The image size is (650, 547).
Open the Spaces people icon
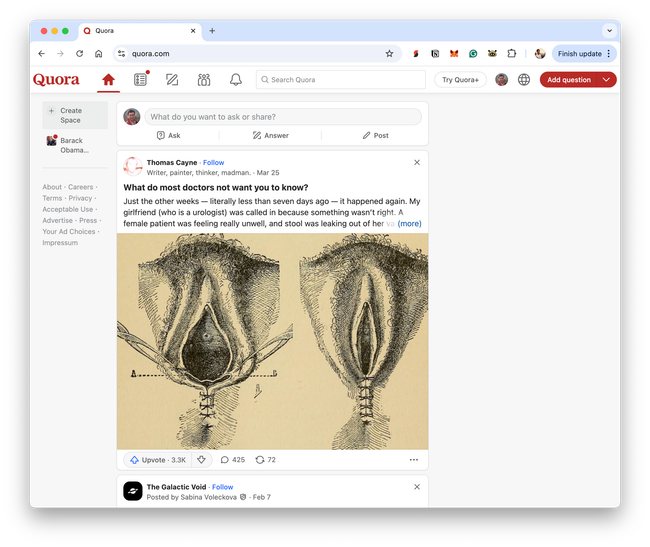pyautogui.click(x=204, y=80)
